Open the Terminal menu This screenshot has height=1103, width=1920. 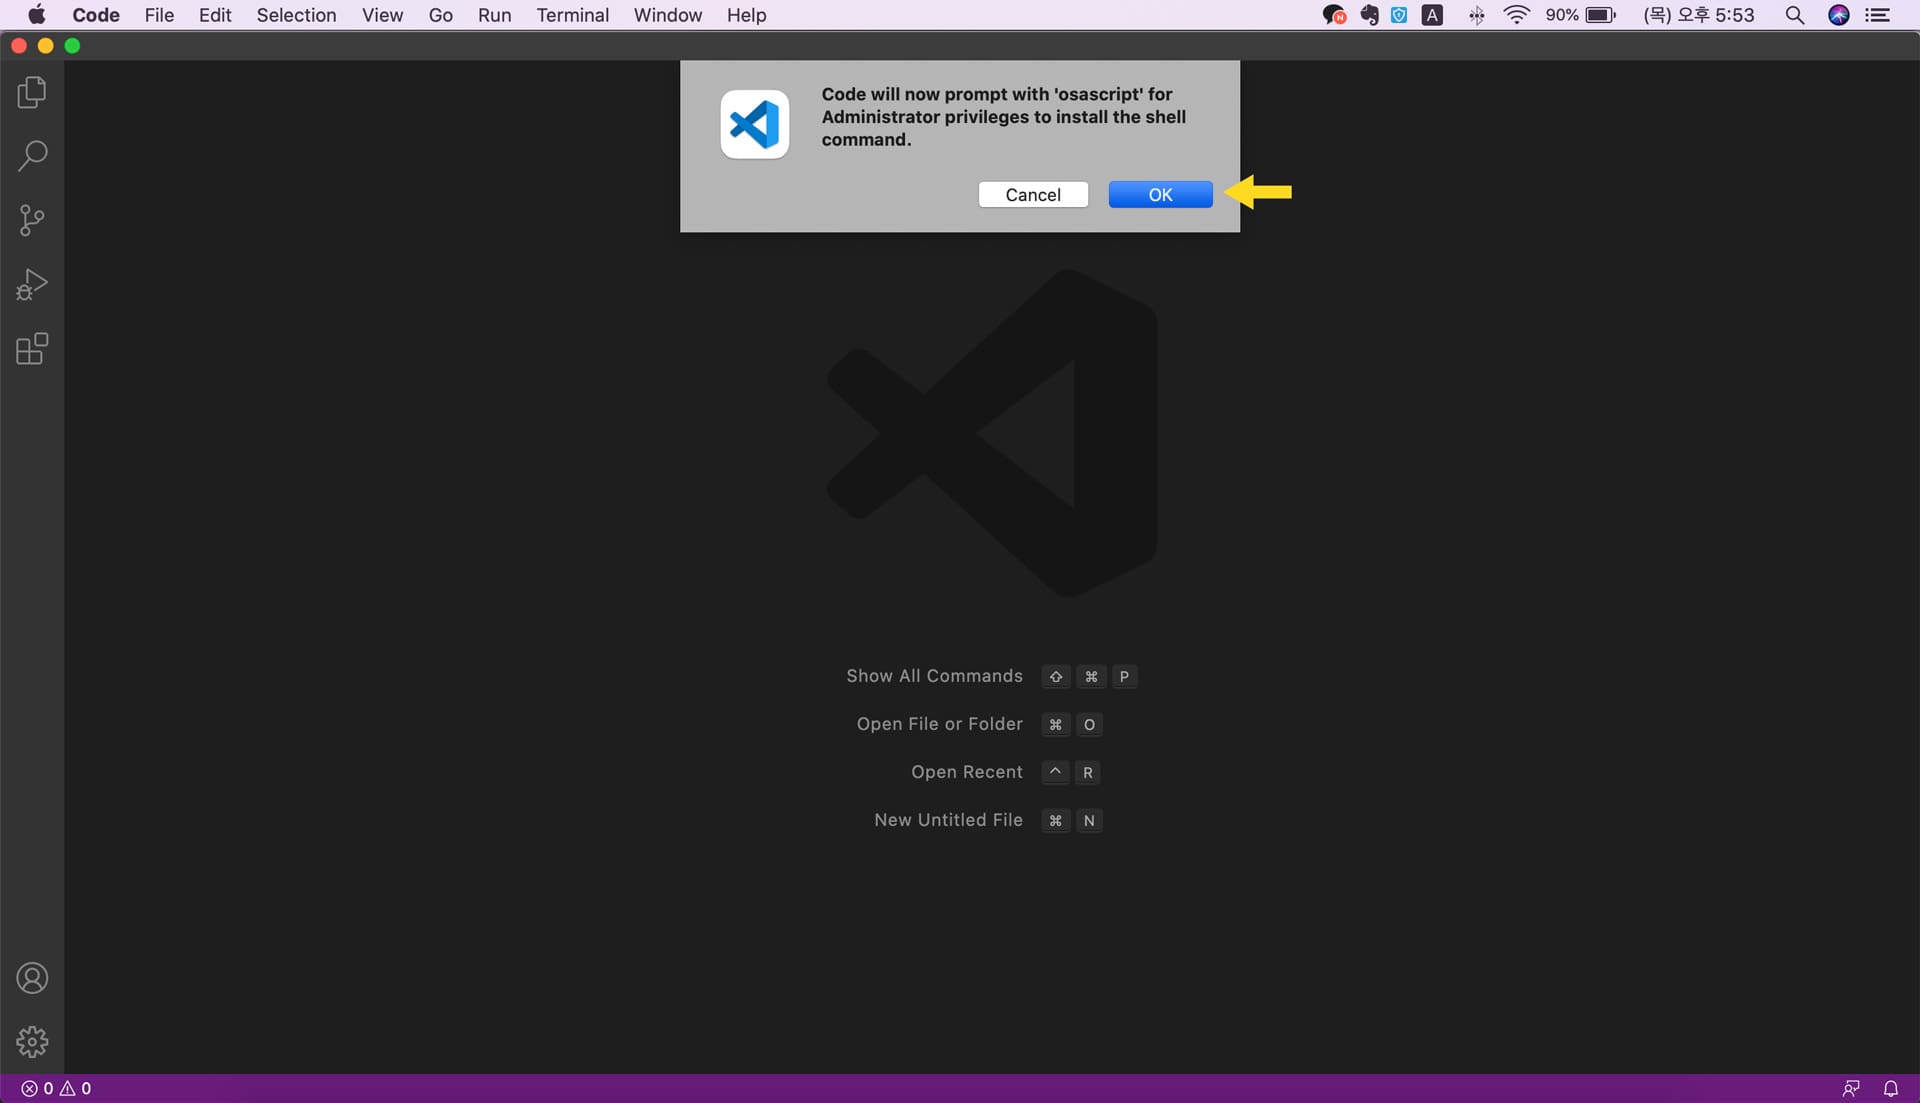tap(572, 15)
